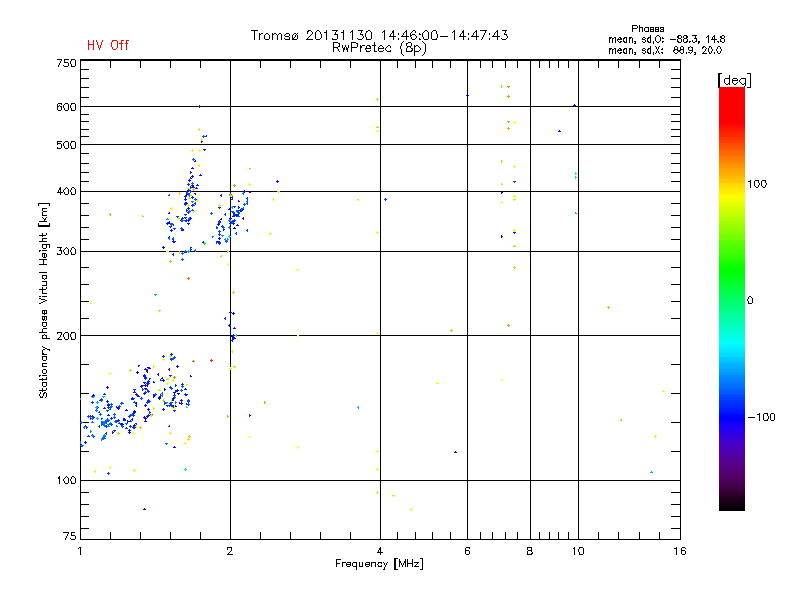Screen dimensions: 800x600
Task: Click the y-axis tick label '300'
Action: 66,252
